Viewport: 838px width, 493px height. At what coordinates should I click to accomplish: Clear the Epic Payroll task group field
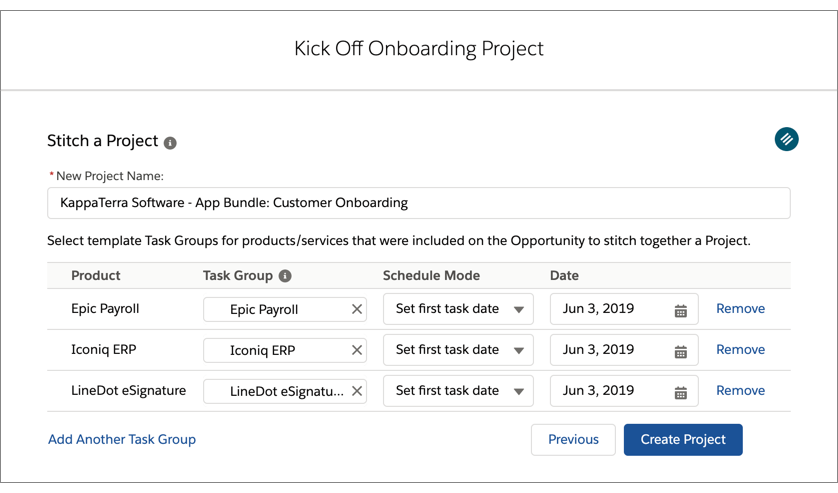click(x=356, y=309)
